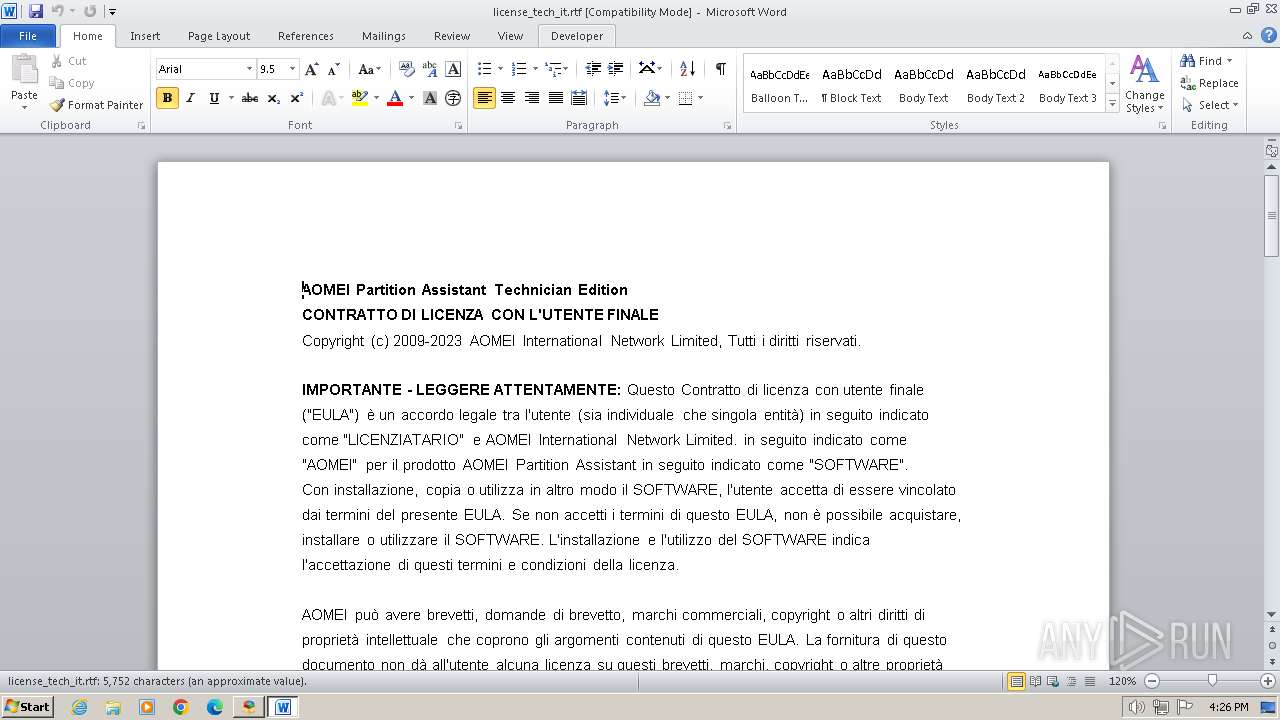Sort the selection A to Z
Viewport: 1280px width, 720px height.
point(687,69)
